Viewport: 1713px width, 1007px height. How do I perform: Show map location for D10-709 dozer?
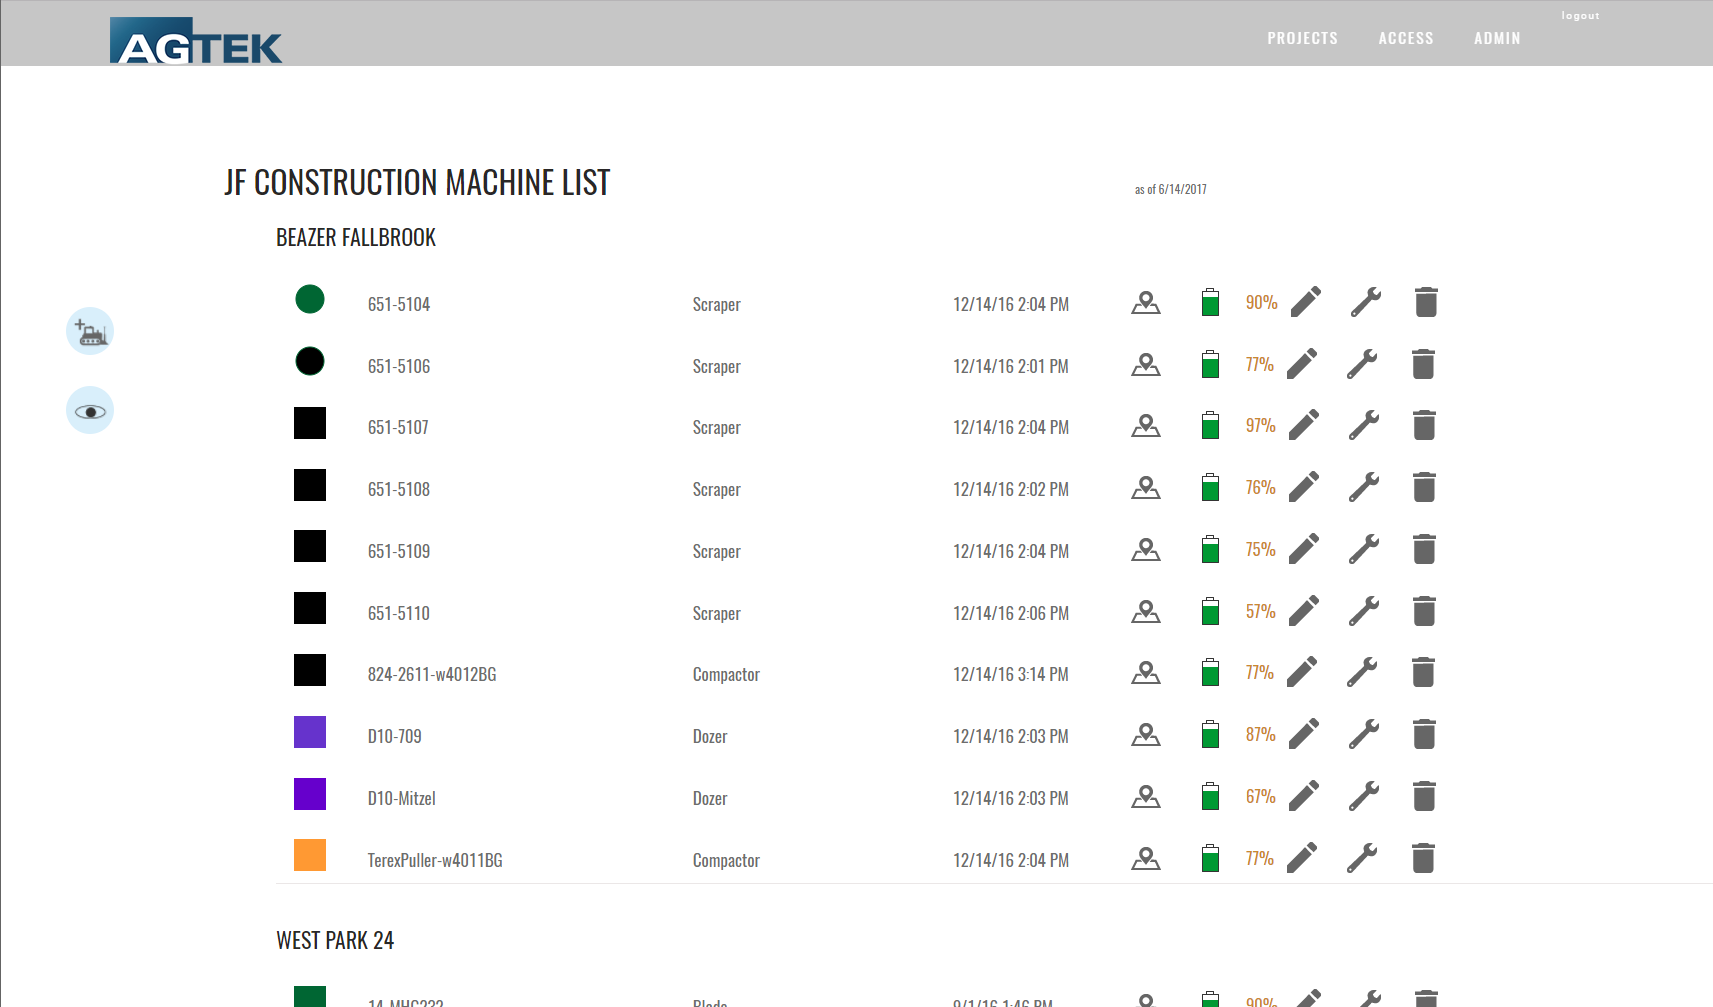1146,735
